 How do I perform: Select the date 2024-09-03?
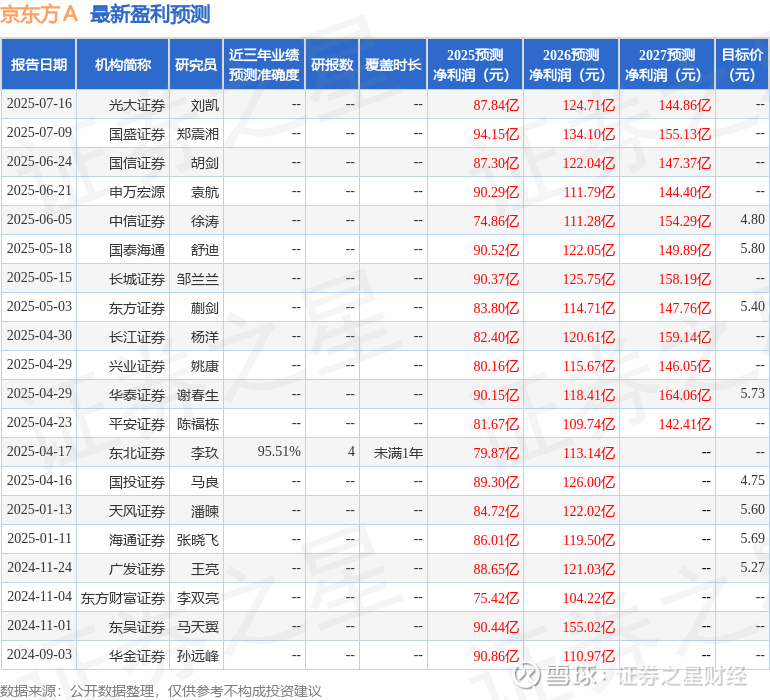[x=39, y=654]
